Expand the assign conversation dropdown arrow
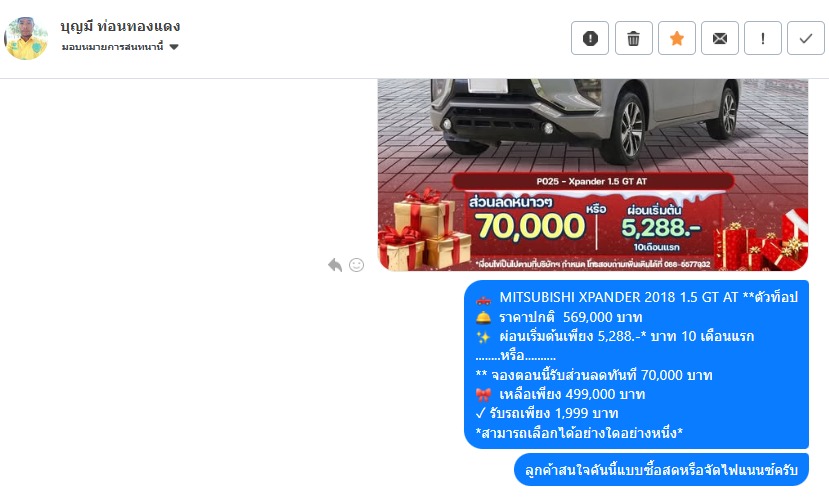 coord(174,47)
